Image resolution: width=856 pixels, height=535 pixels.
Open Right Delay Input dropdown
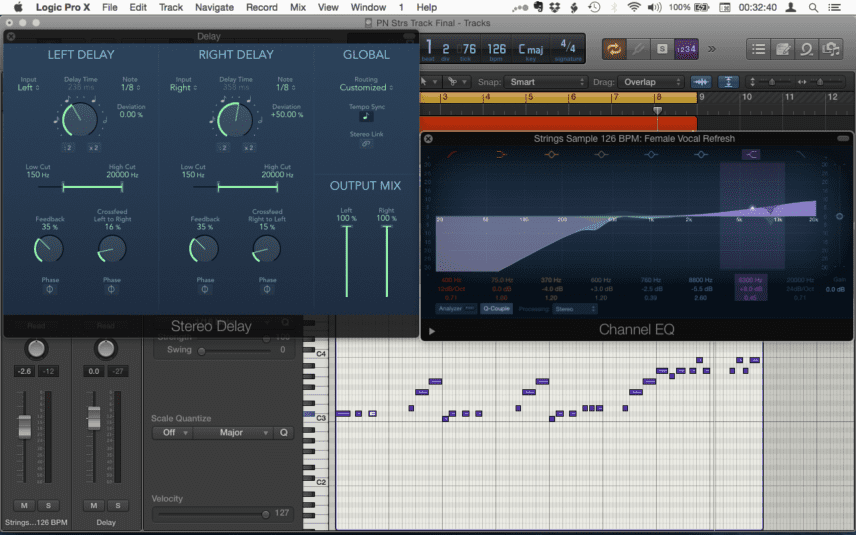pyautogui.click(x=183, y=87)
